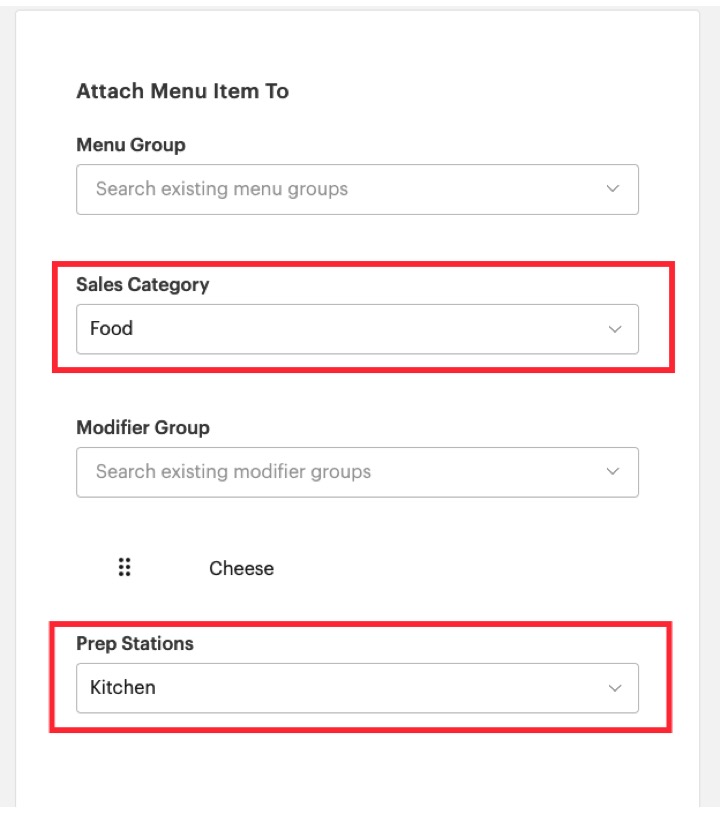Click the Menu Group label
Image resolution: width=720 pixels, height=813 pixels.
click(131, 145)
